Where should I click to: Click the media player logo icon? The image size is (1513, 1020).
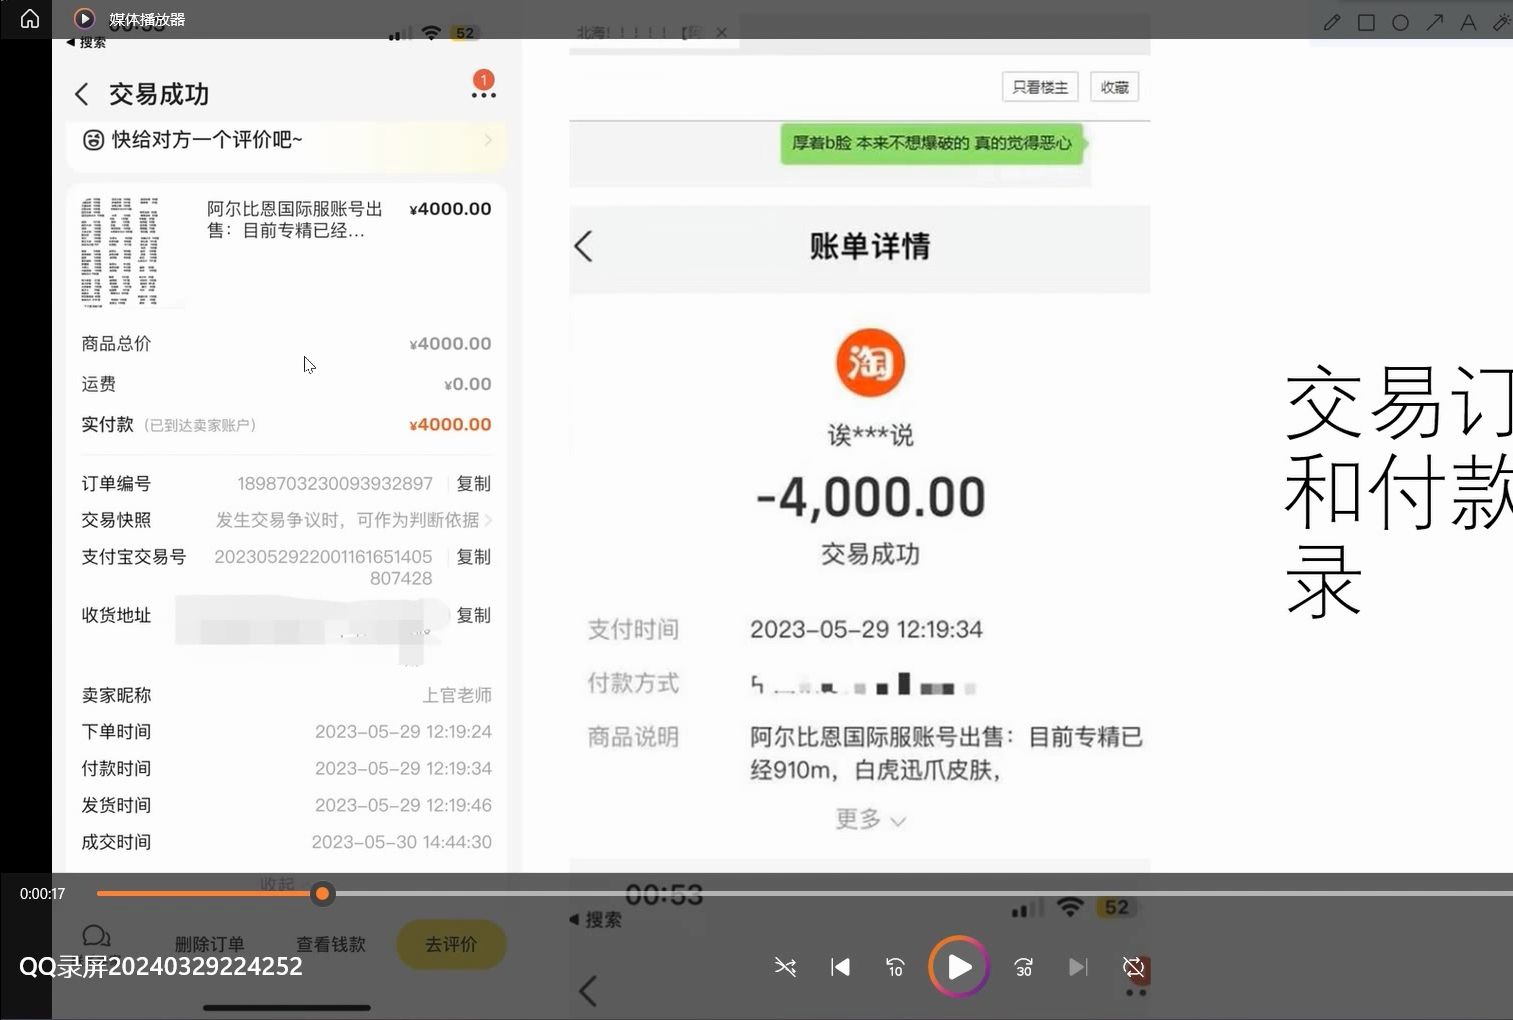click(x=84, y=19)
